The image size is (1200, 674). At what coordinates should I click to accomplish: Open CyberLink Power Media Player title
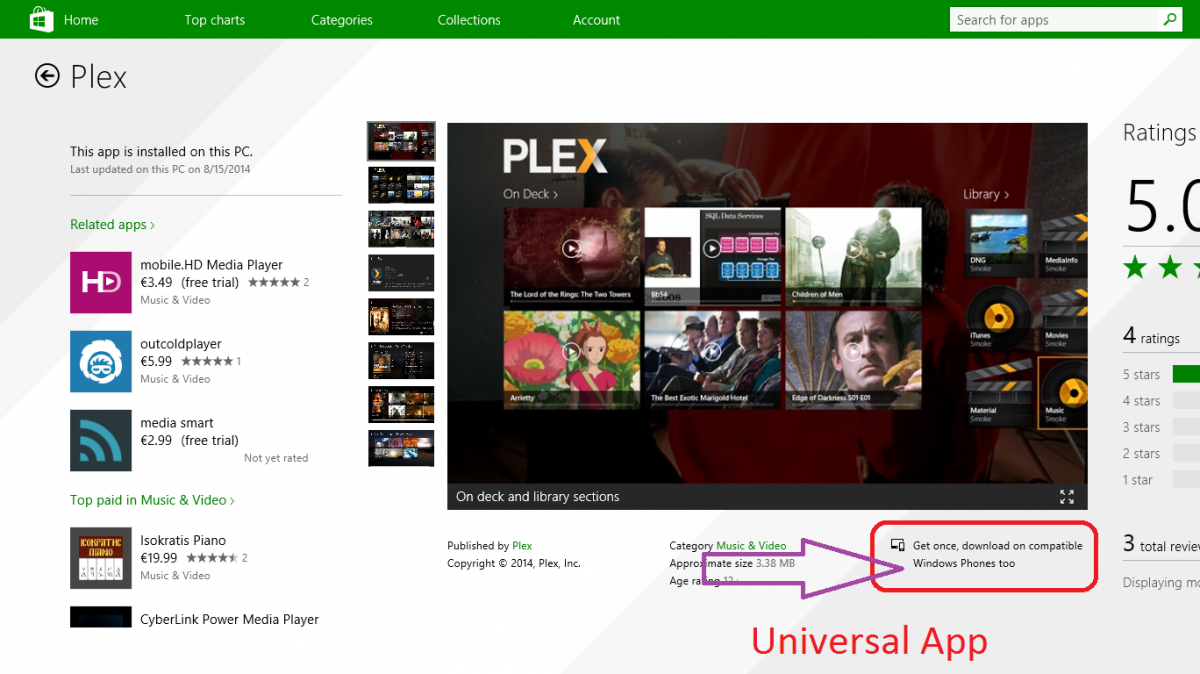[x=229, y=620]
